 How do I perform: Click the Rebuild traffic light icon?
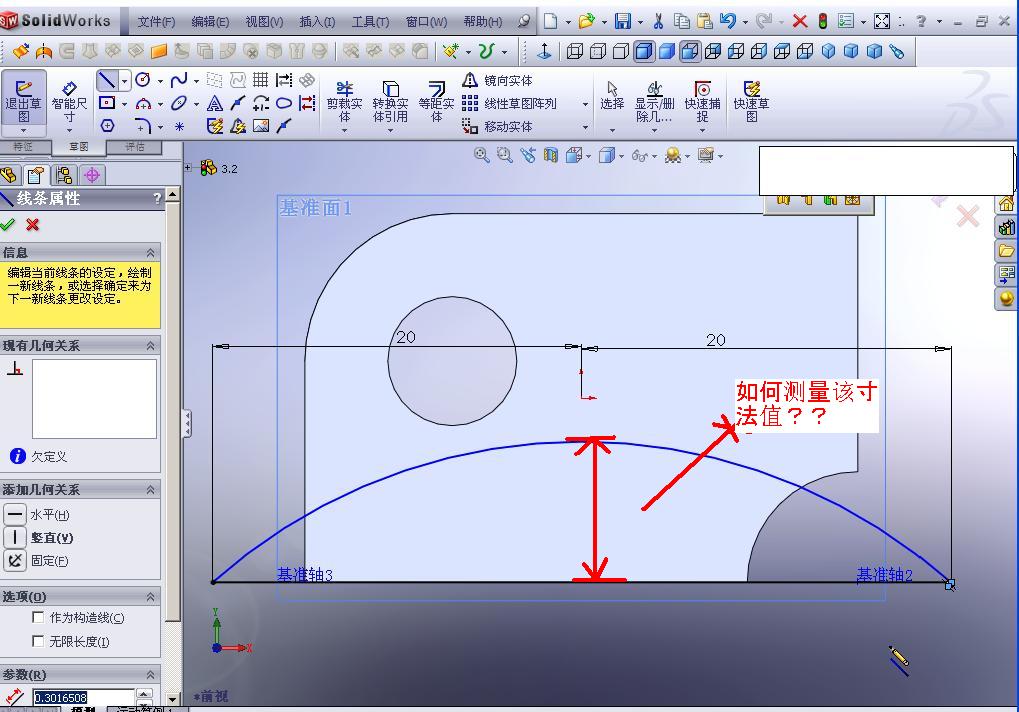[822, 21]
